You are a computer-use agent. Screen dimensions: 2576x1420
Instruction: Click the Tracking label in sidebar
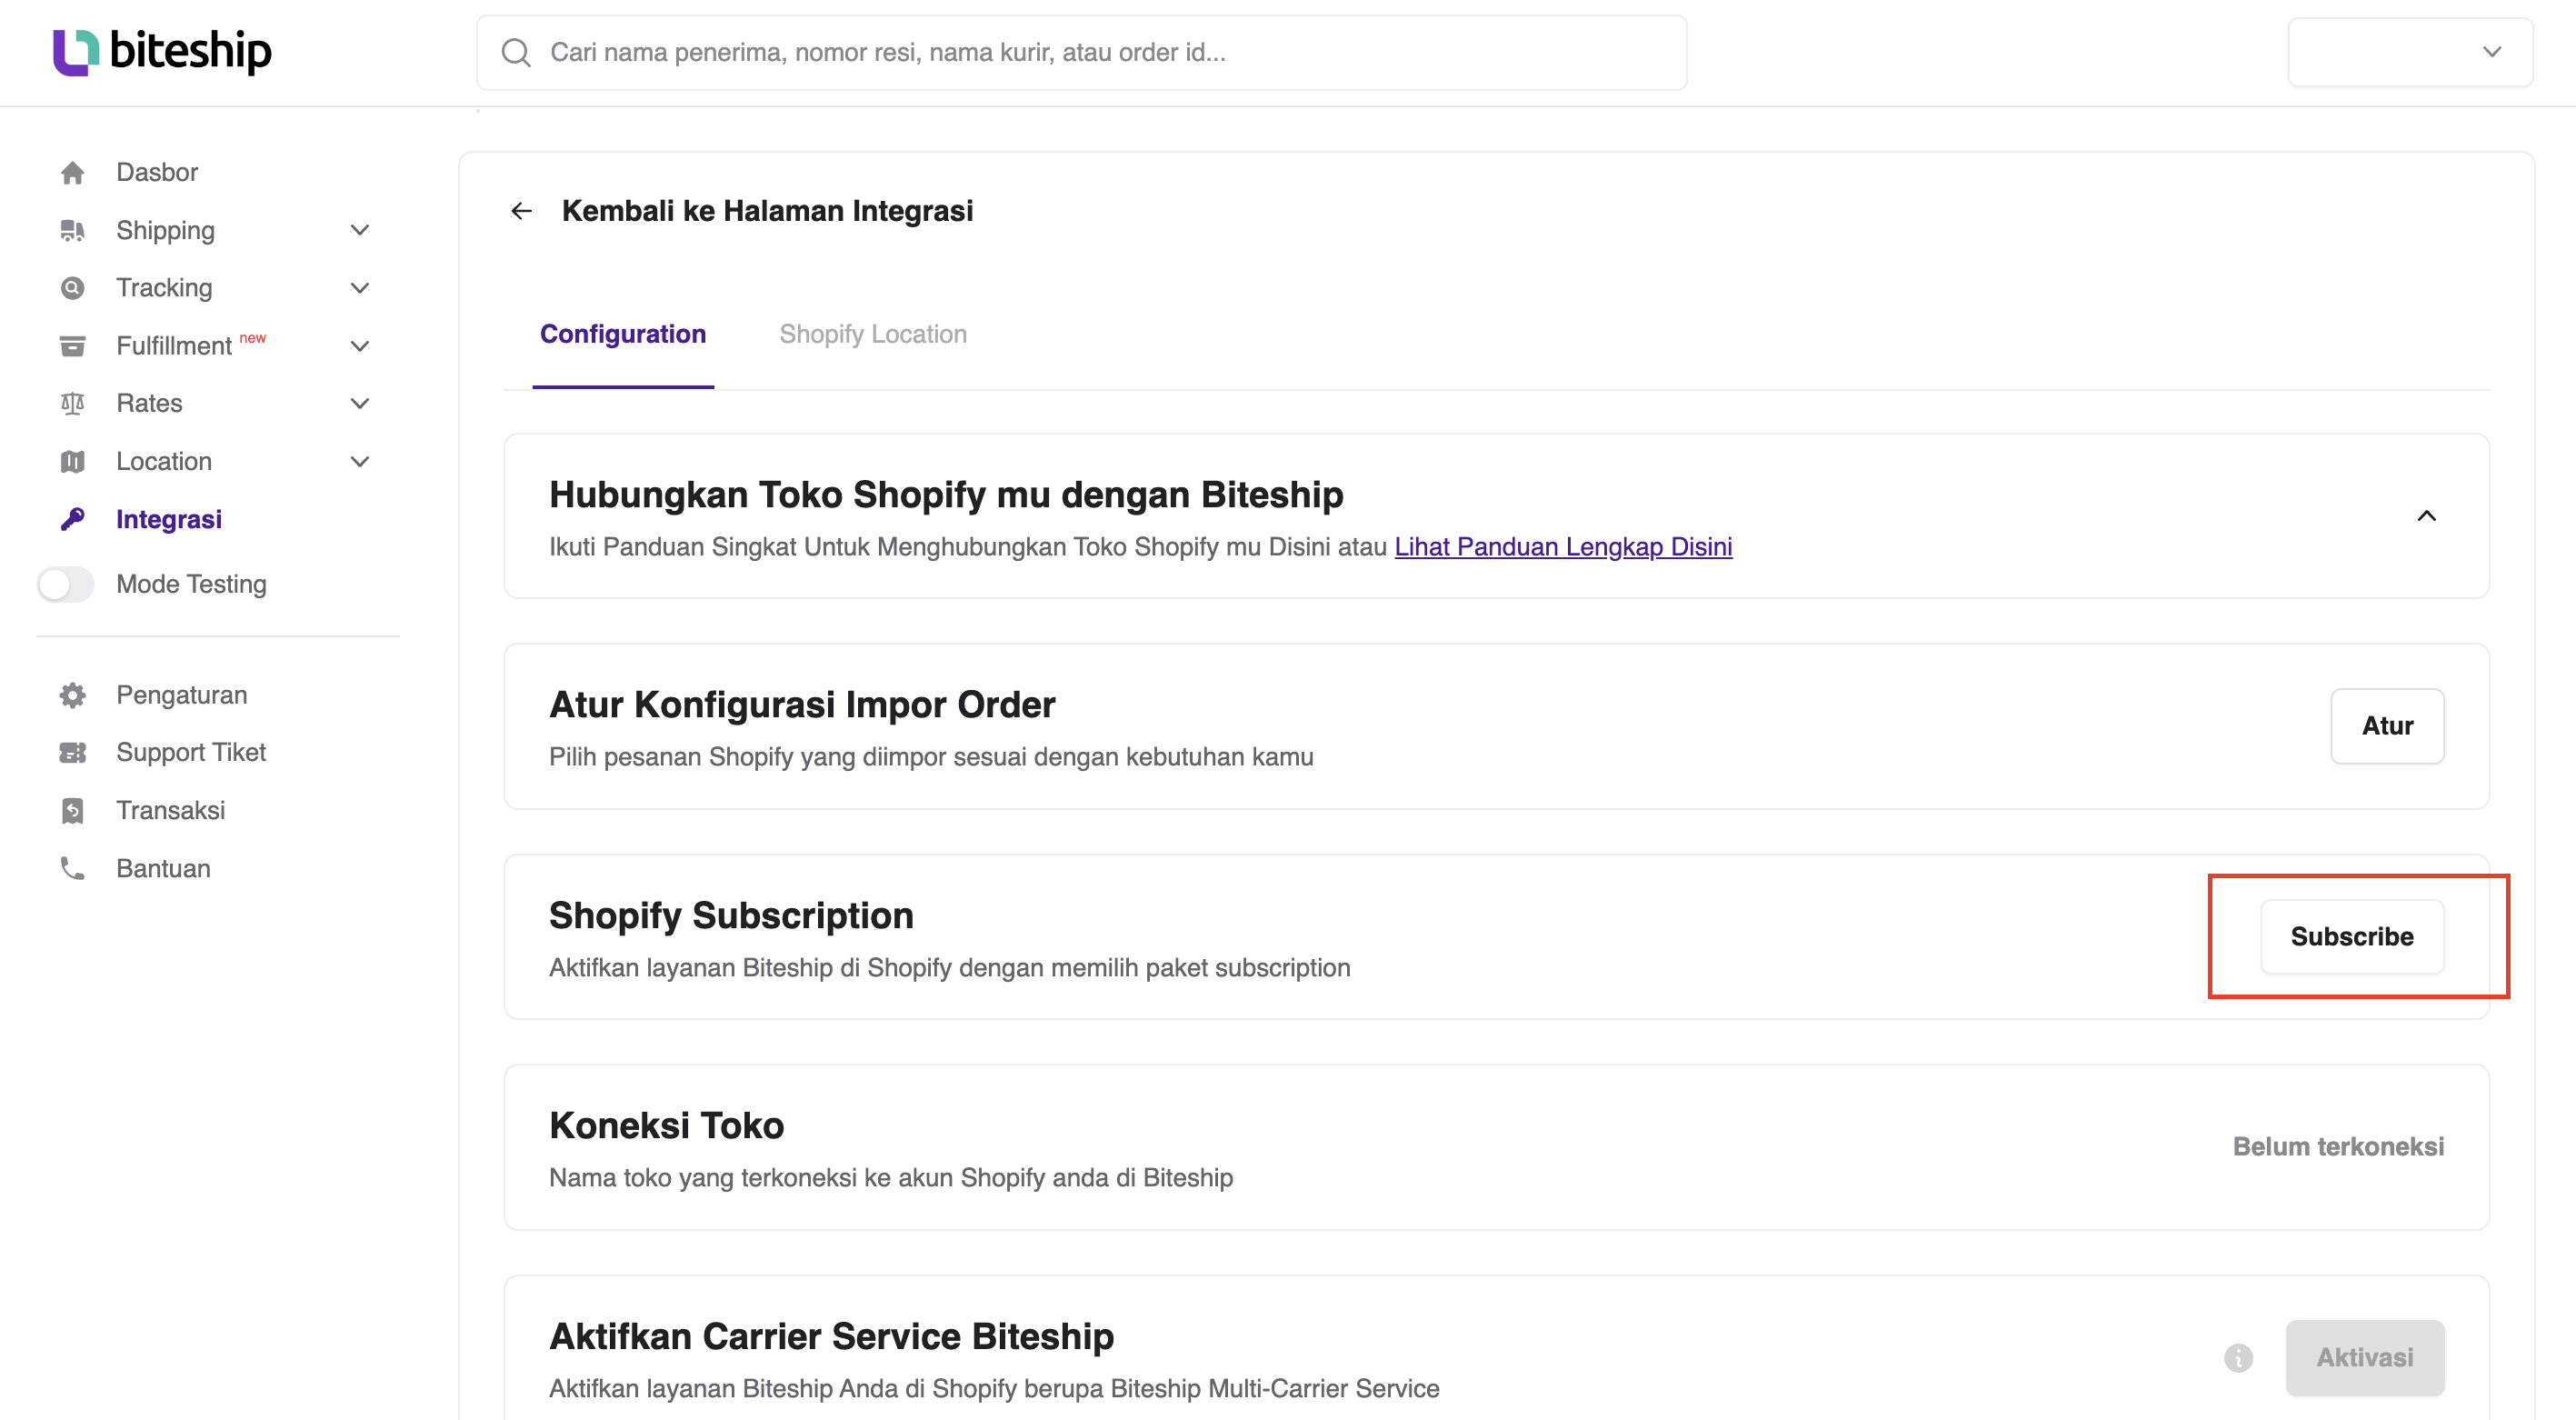tap(164, 288)
